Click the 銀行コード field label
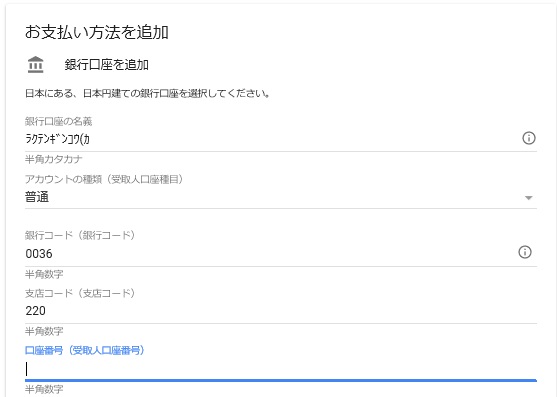 pyautogui.click(x=80, y=235)
